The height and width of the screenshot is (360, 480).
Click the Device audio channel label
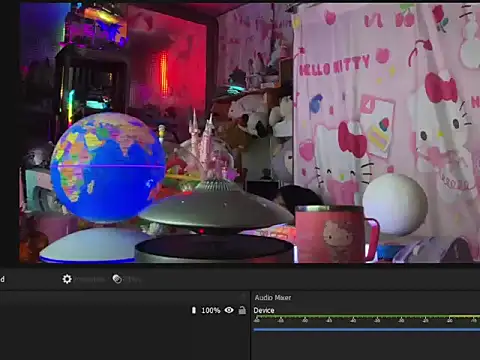click(x=264, y=310)
